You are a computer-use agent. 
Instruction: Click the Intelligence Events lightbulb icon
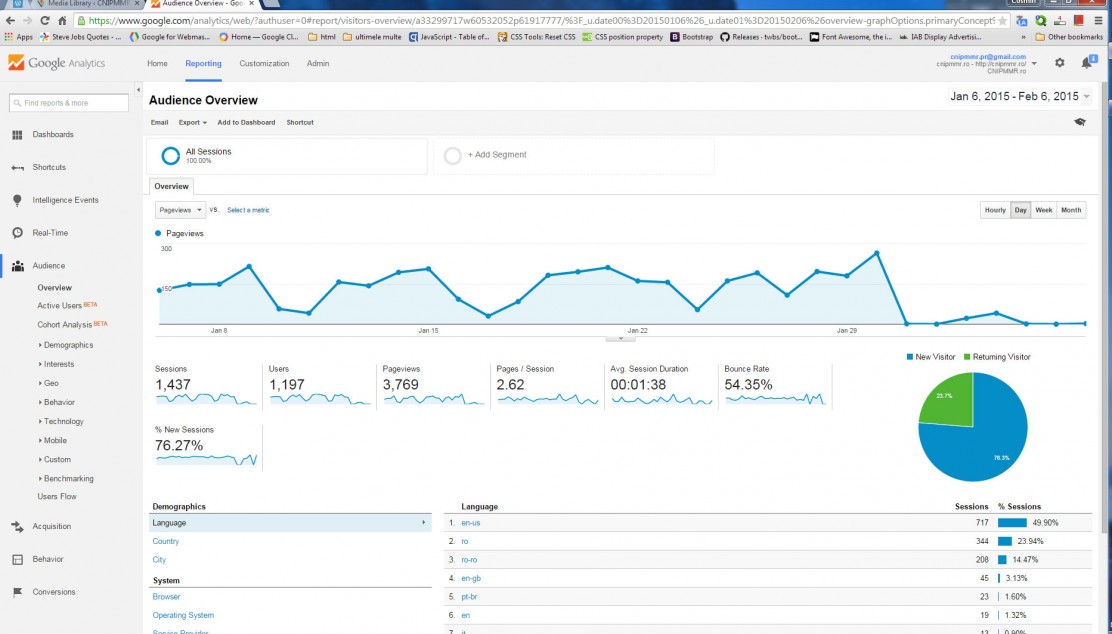(17, 200)
